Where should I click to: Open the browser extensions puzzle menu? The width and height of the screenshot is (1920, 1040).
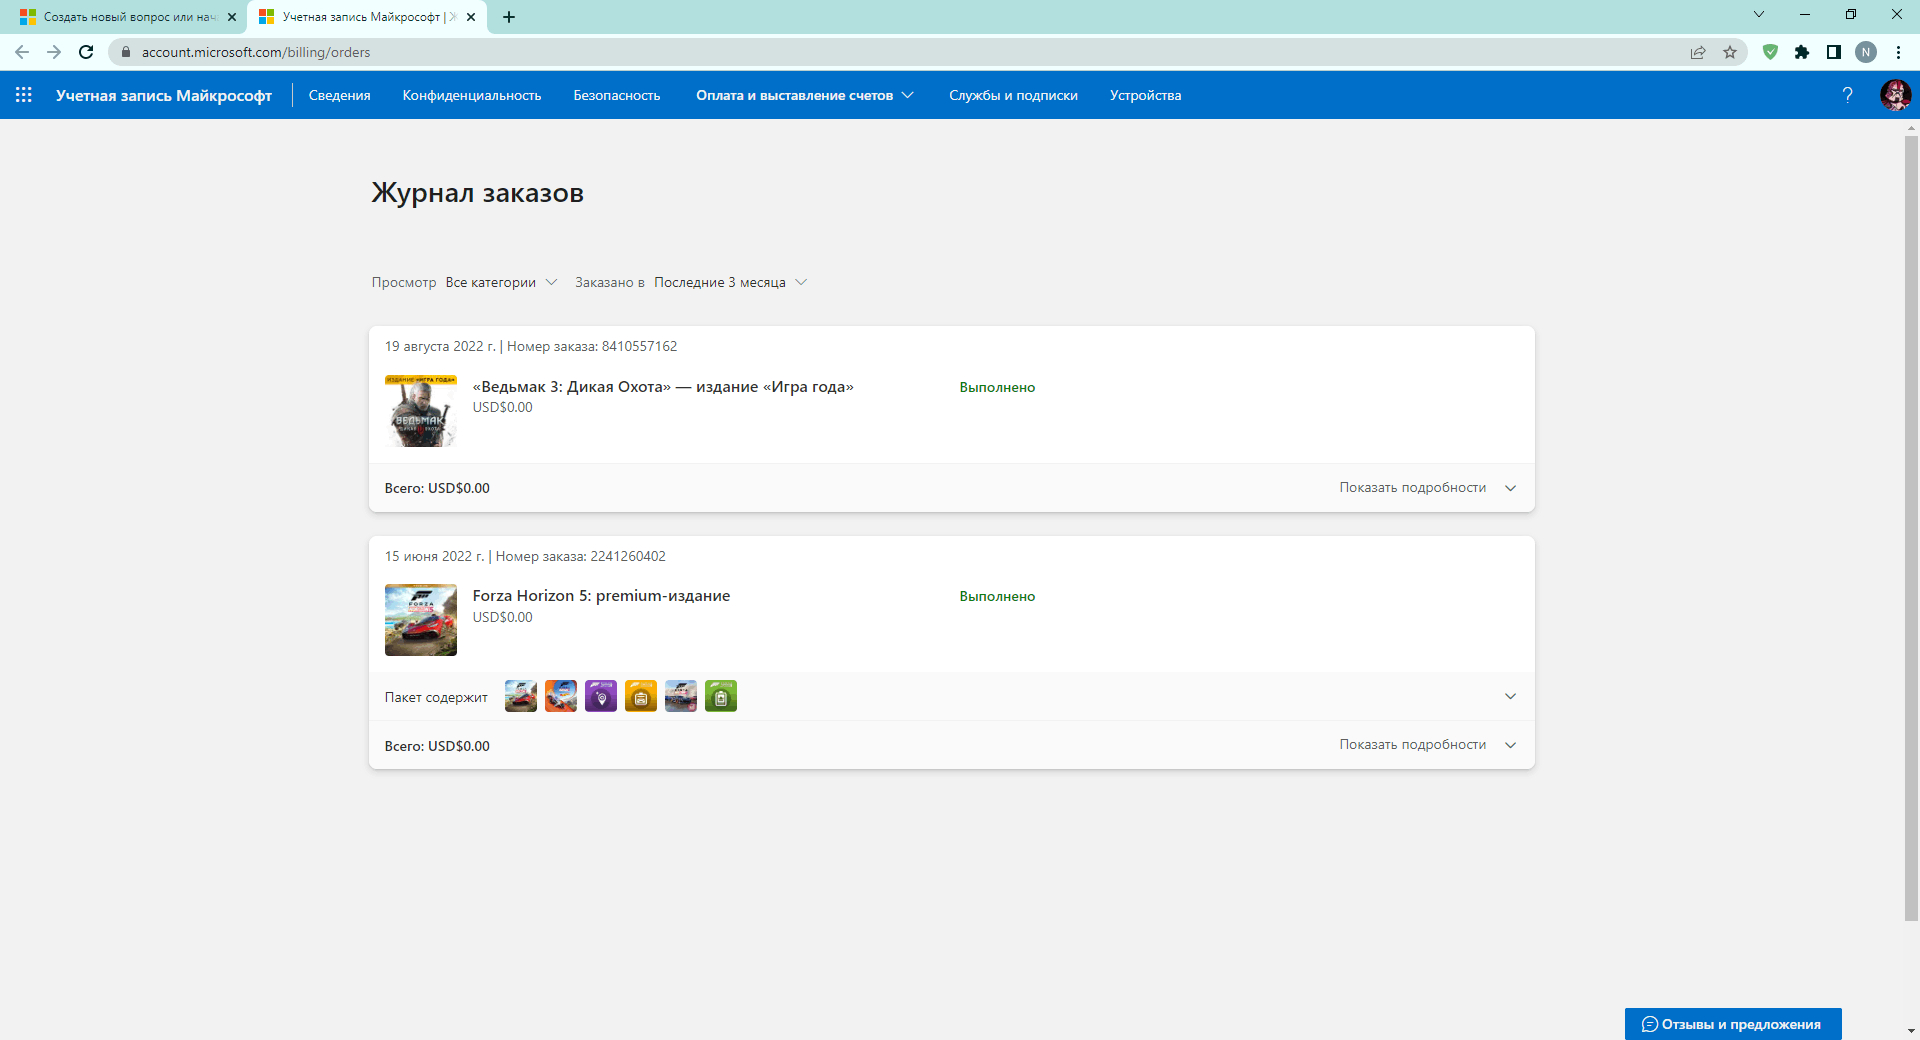coord(1802,52)
